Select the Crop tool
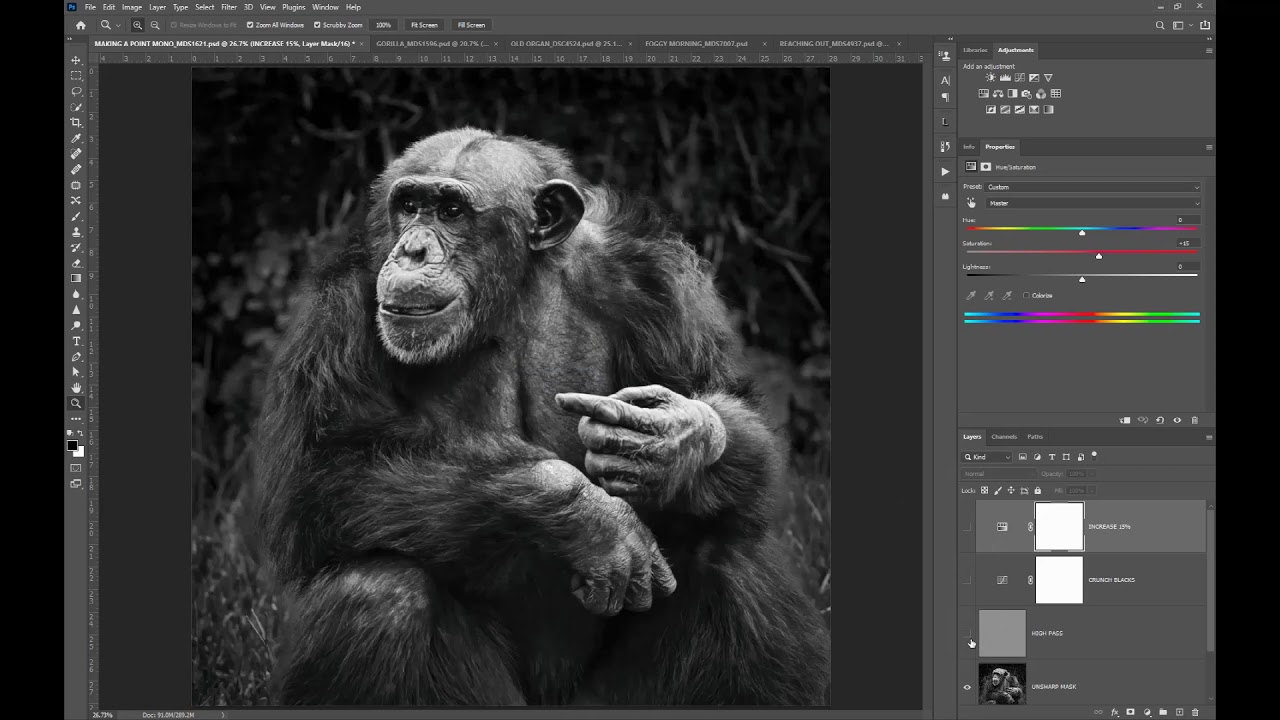 pyautogui.click(x=76, y=122)
